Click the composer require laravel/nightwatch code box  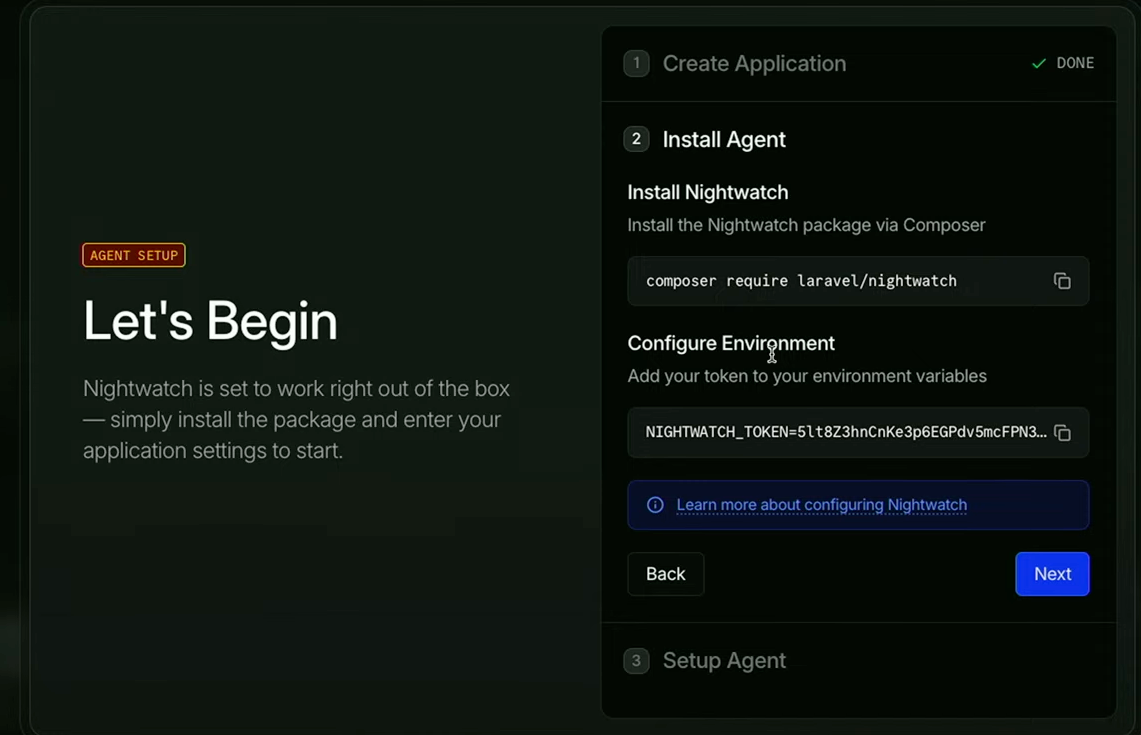tap(858, 281)
